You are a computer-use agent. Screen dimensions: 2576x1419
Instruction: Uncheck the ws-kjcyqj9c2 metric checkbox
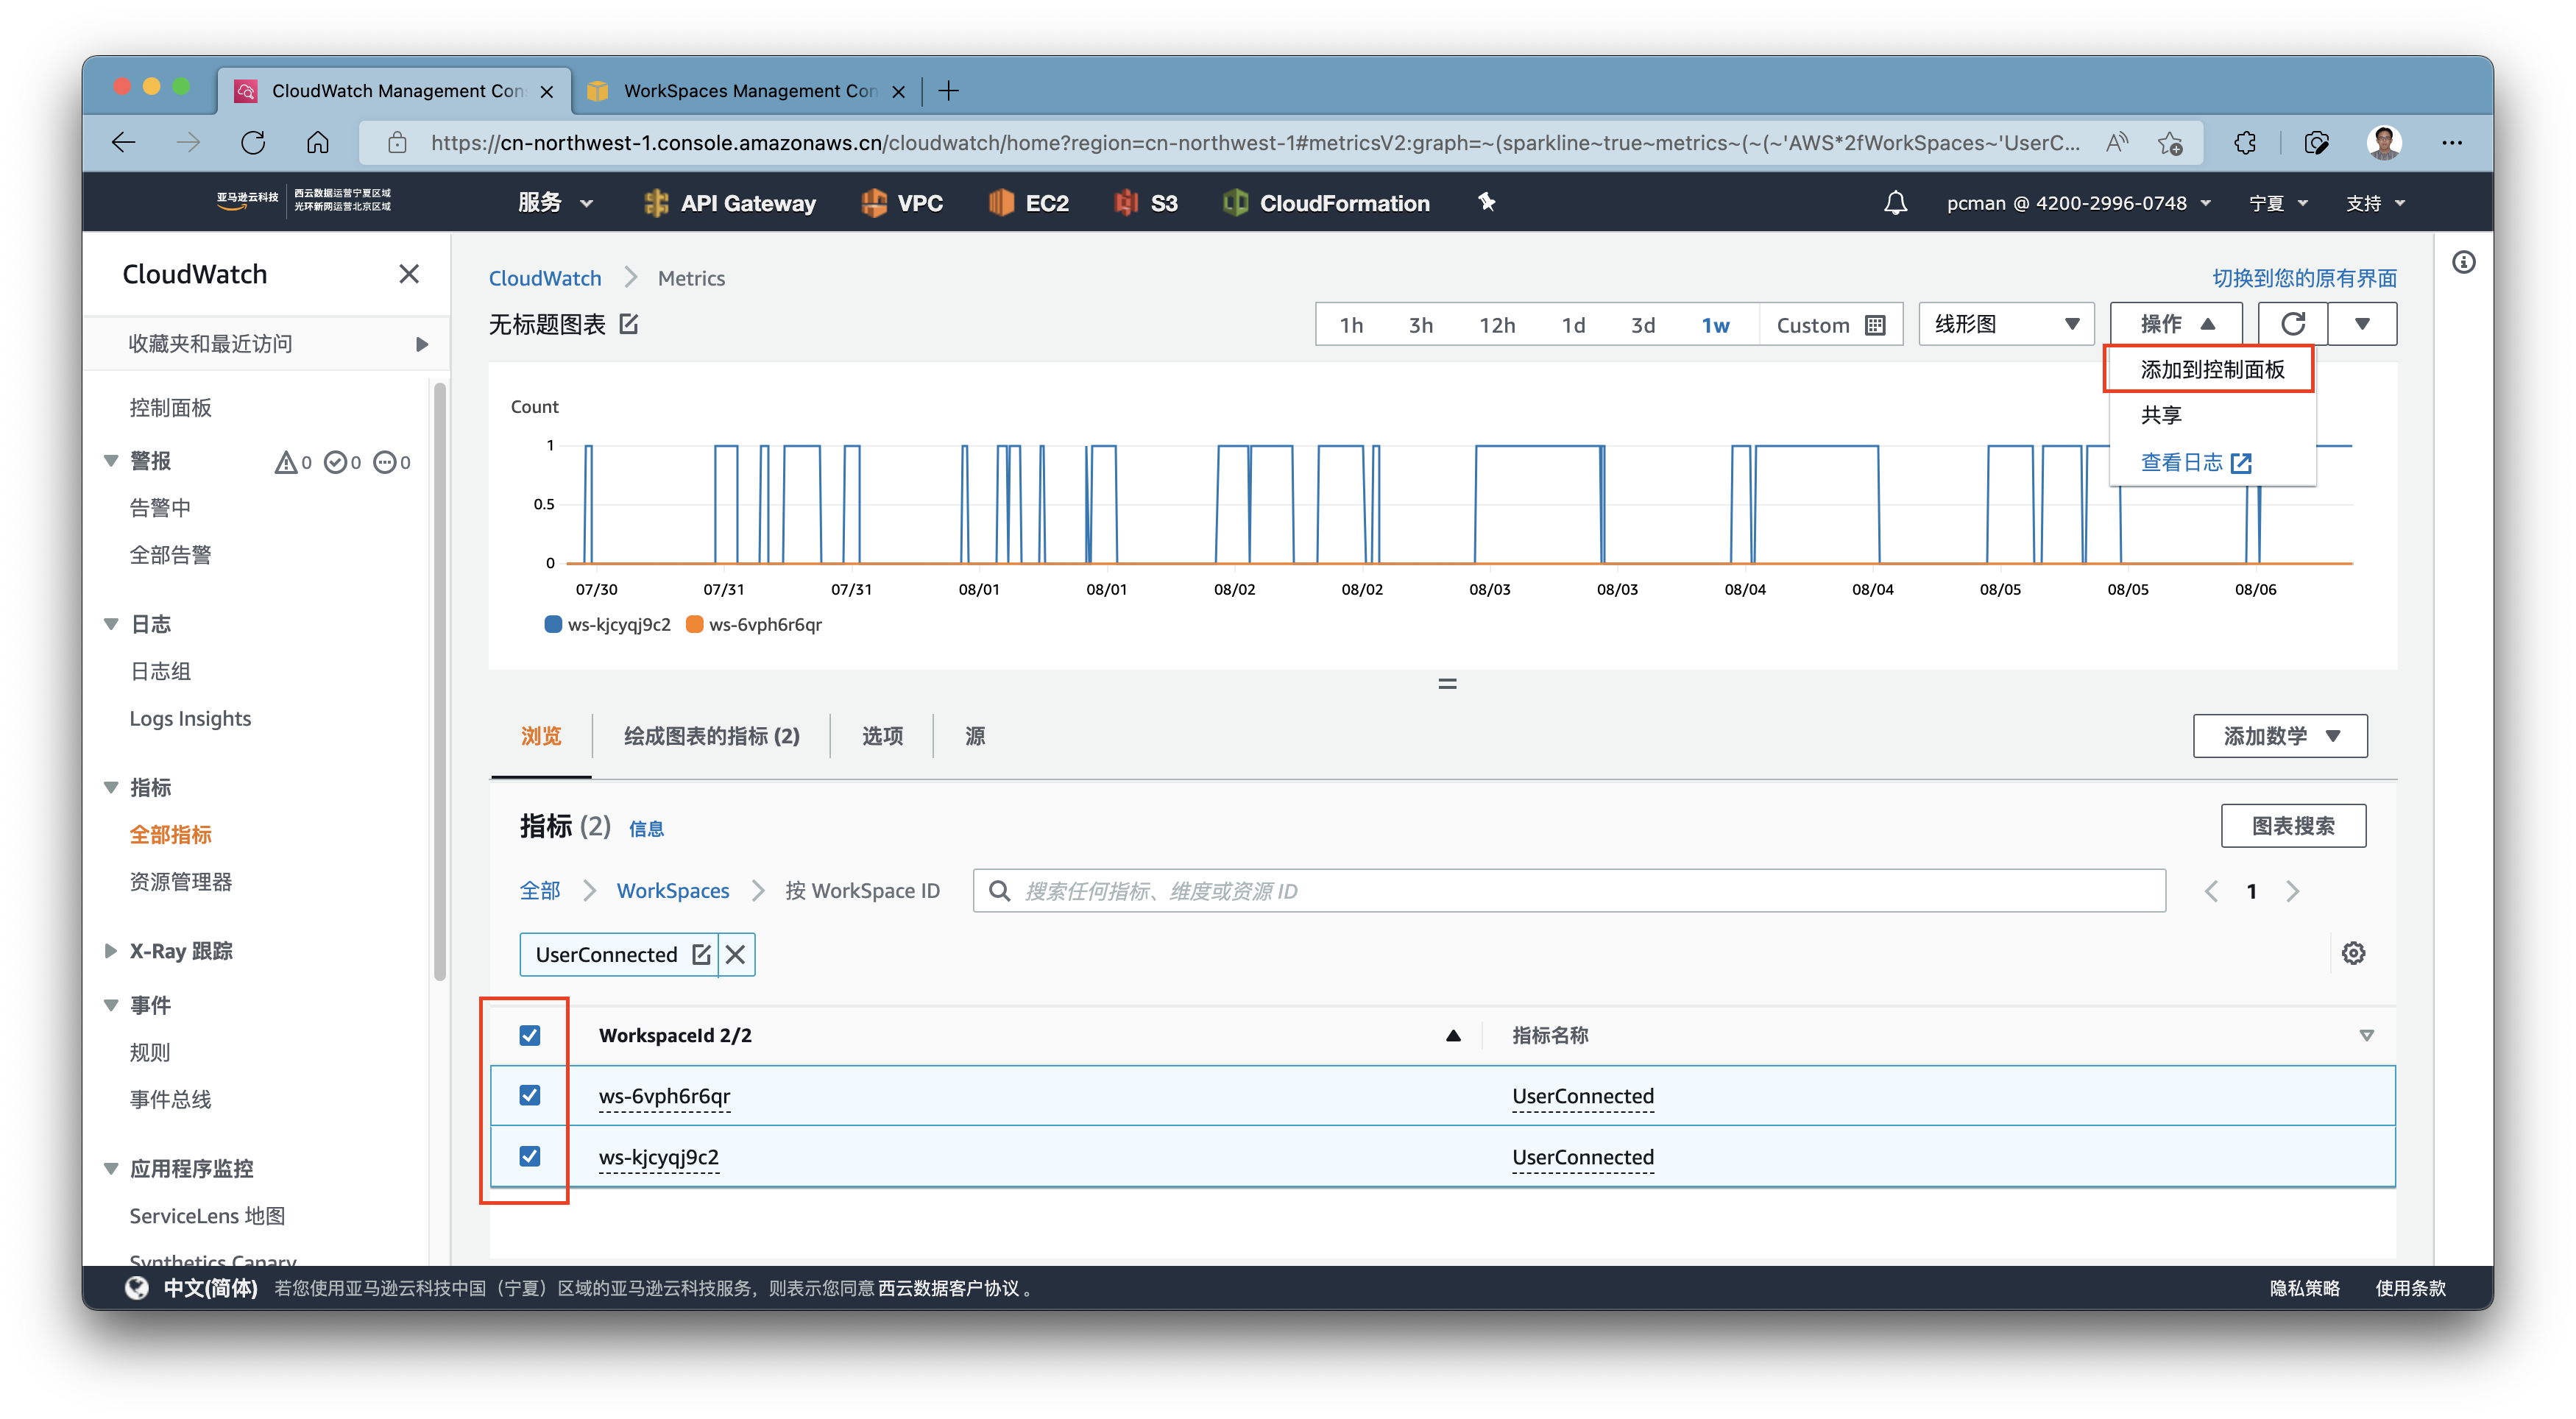point(530,1156)
